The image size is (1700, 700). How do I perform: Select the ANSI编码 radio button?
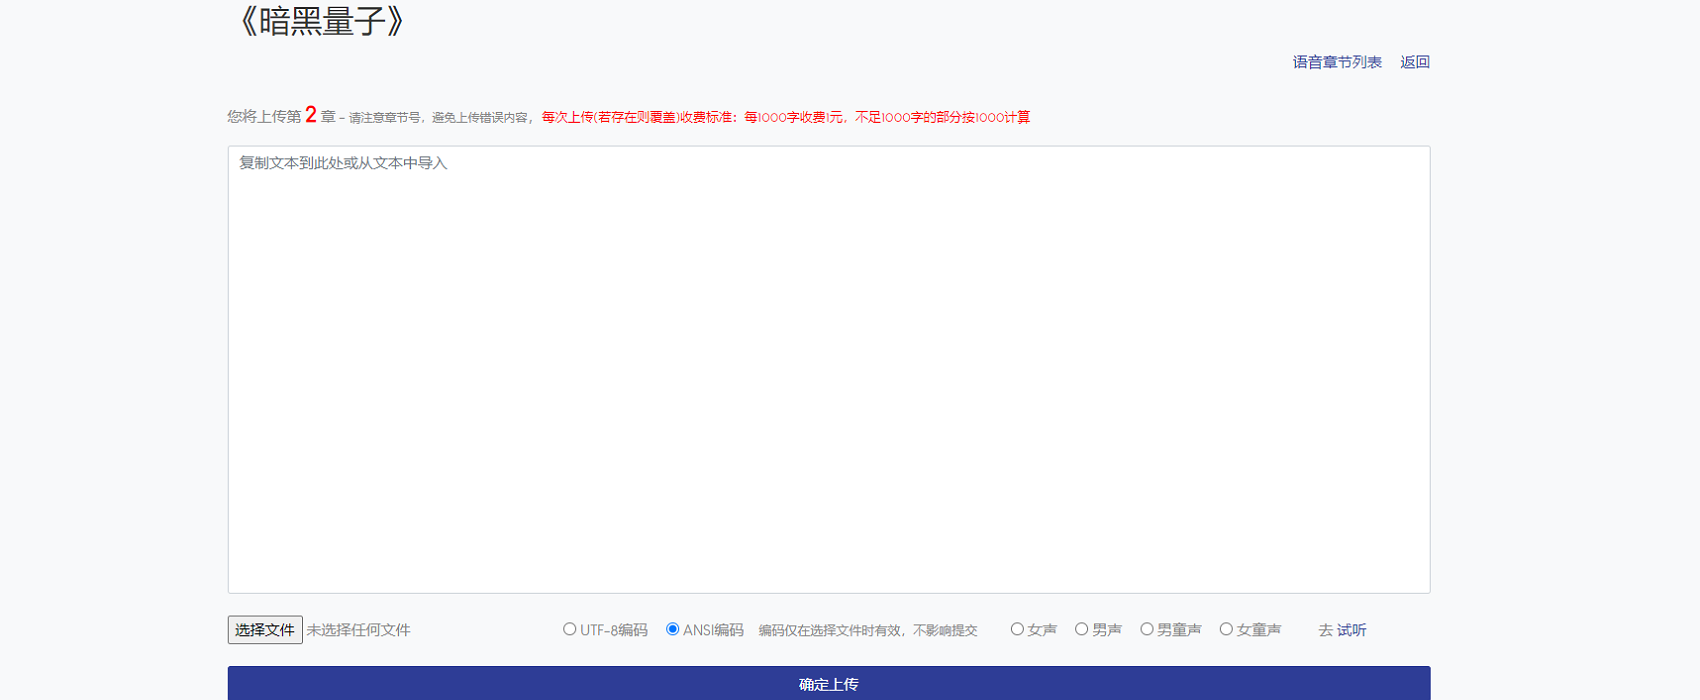(673, 629)
